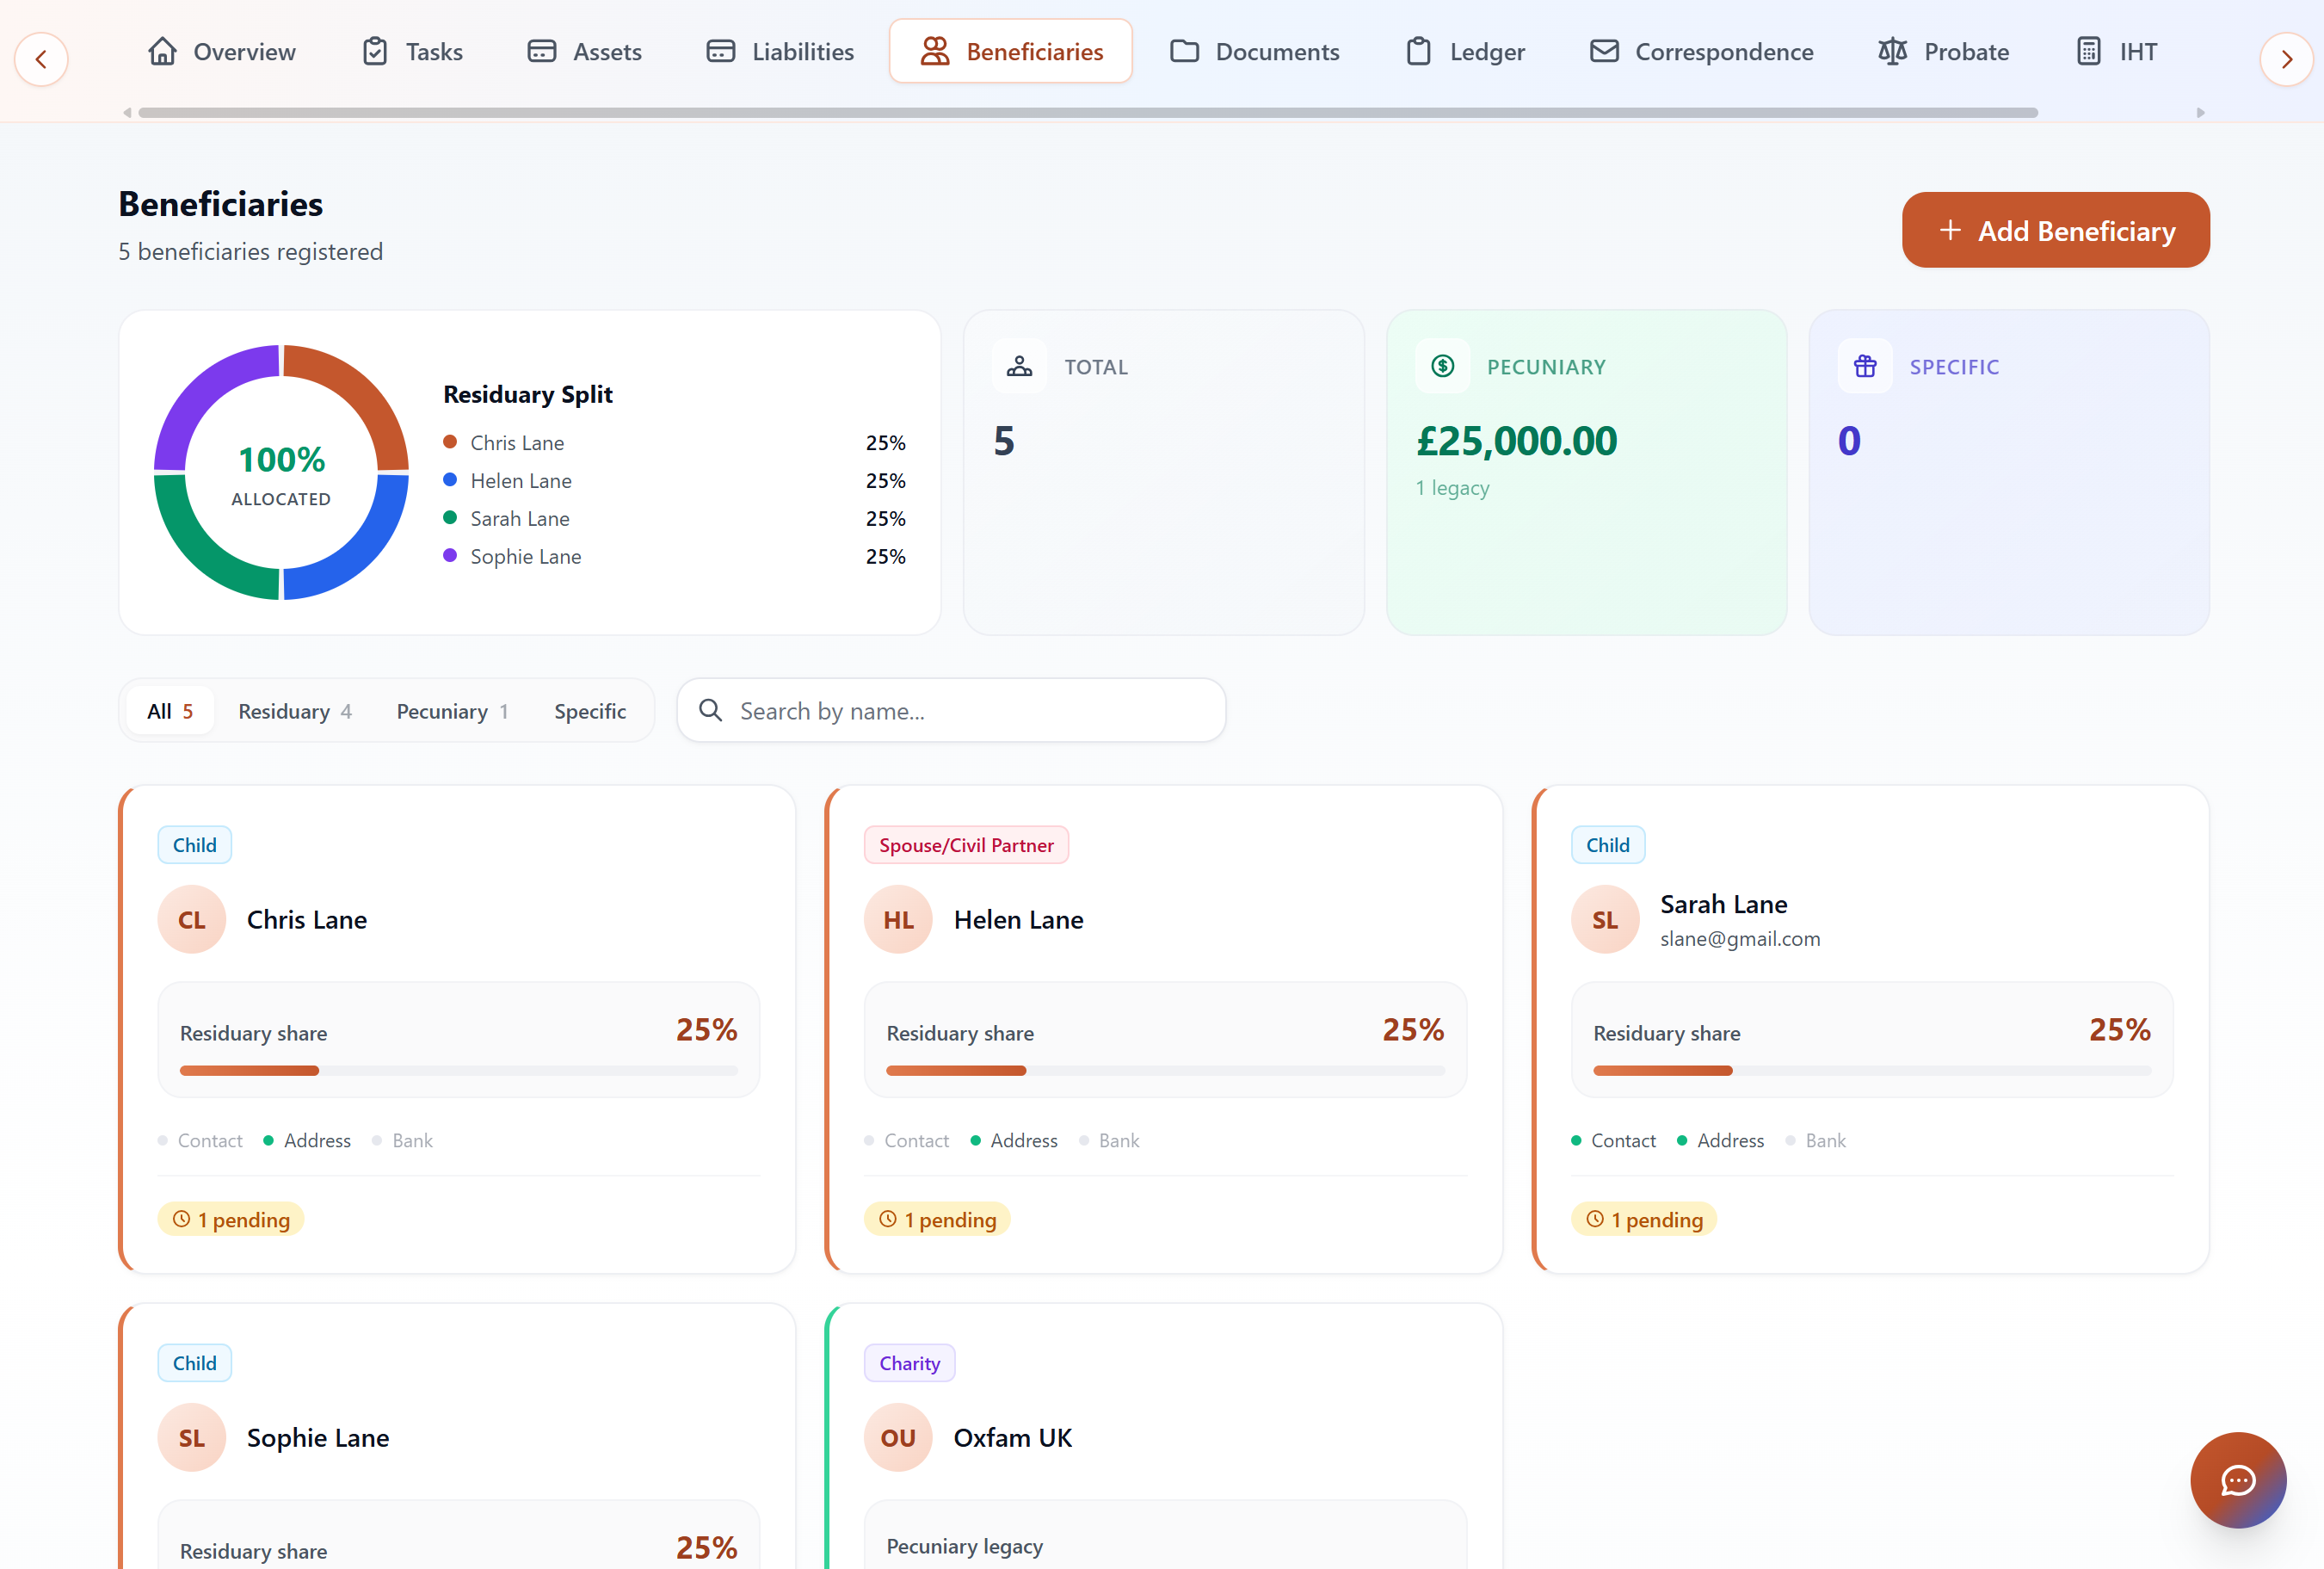2324x1569 pixels.
Task: Filter the list by Pecuniary beneficiaries
Action: [x=452, y=711]
